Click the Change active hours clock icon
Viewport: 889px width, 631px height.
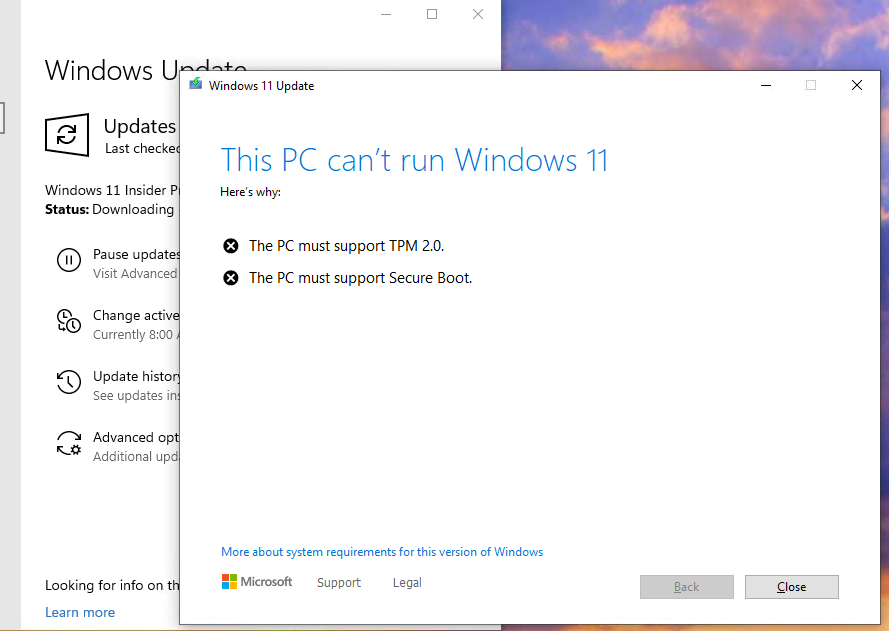coord(68,321)
